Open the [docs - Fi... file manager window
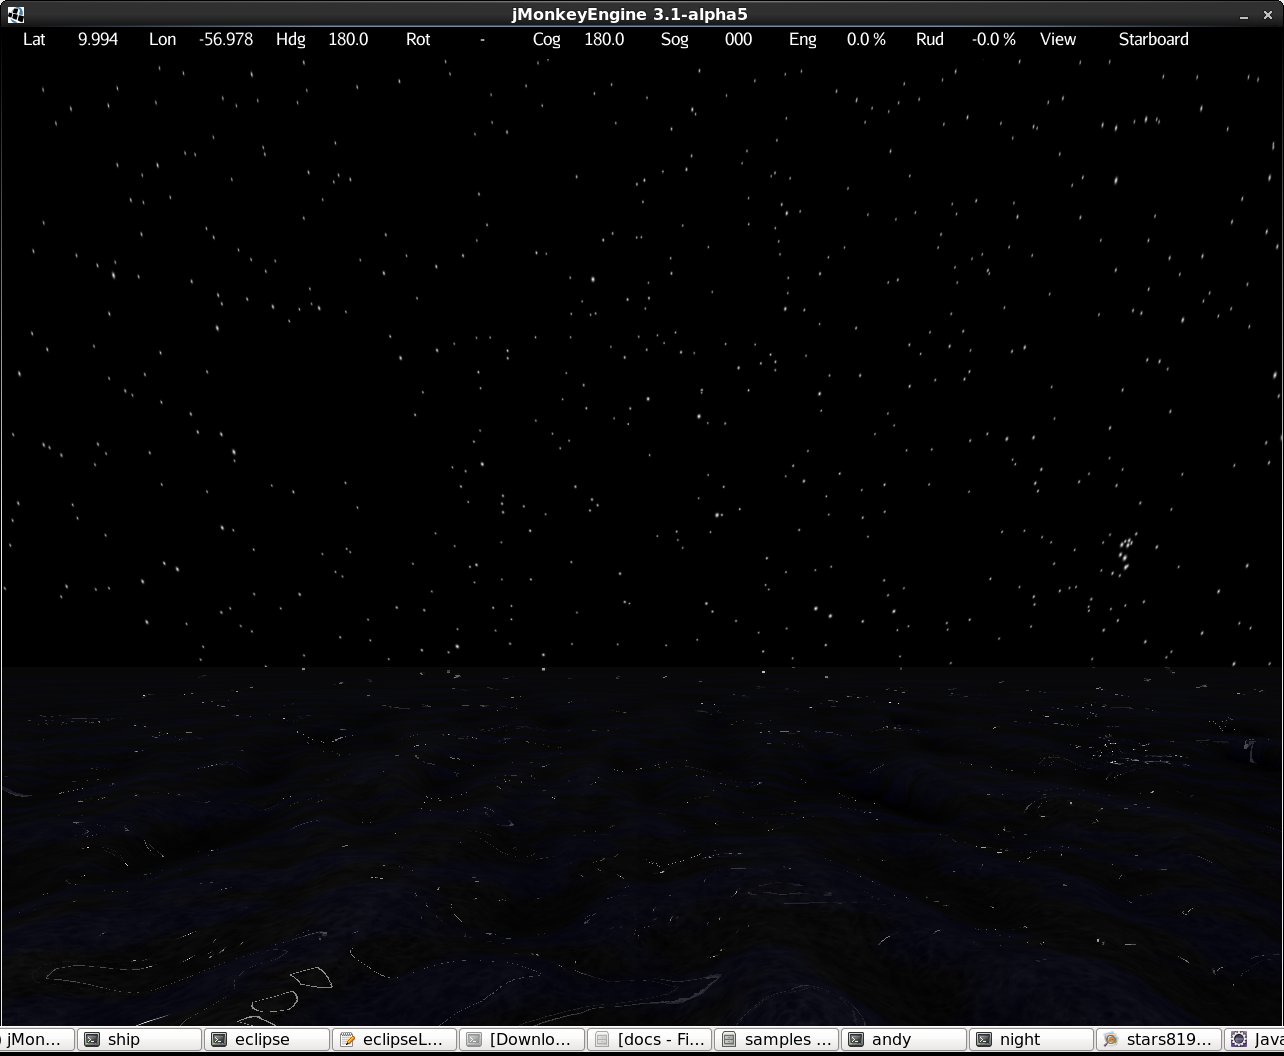 click(649, 1039)
